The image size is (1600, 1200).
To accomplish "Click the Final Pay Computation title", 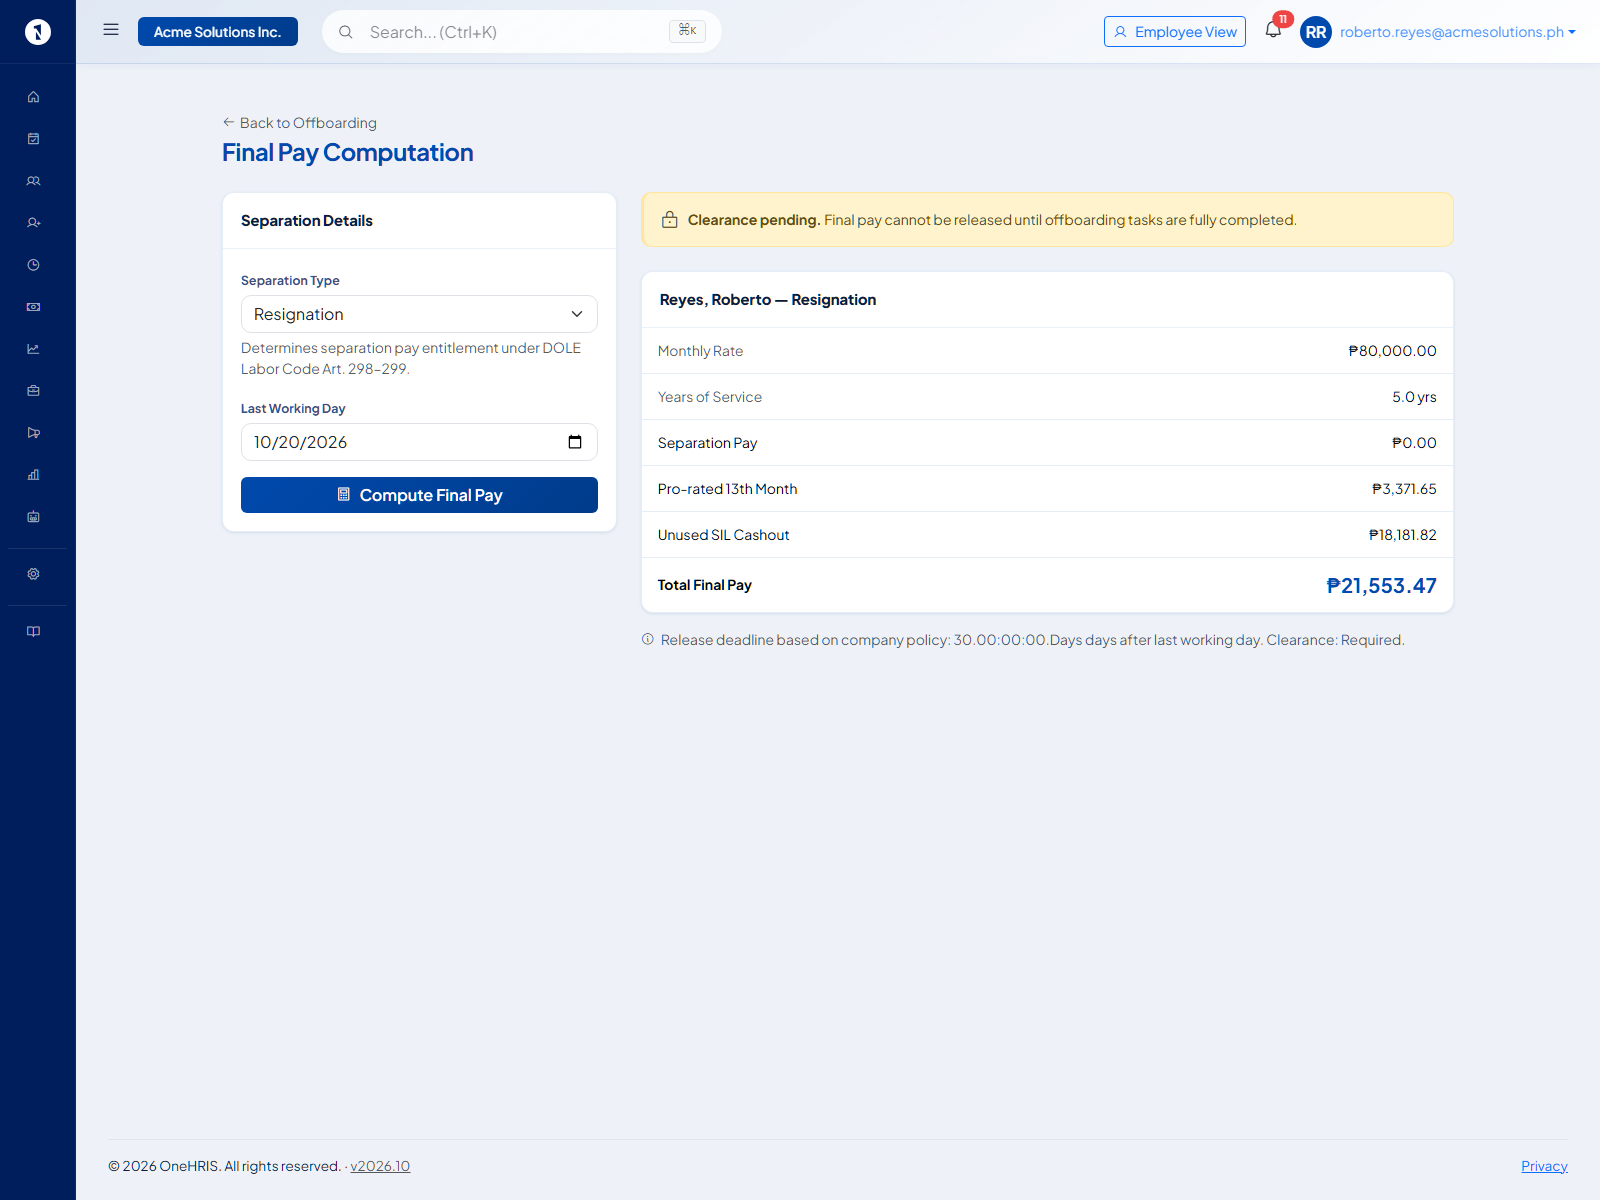I will [x=348, y=152].
